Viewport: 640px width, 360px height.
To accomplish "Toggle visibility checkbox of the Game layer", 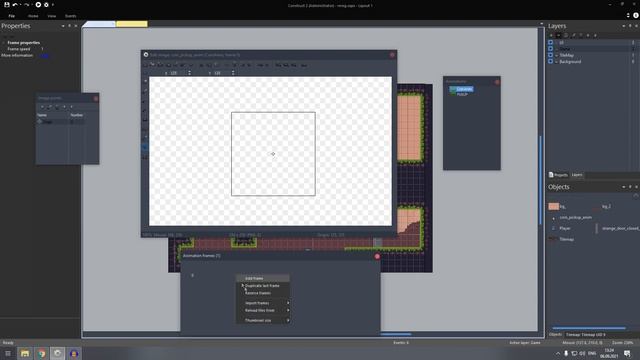I will tap(550, 49).
